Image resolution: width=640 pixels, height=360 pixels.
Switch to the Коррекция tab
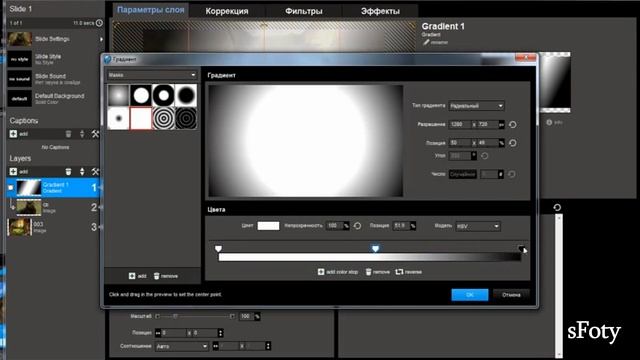click(x=227, y=11)
